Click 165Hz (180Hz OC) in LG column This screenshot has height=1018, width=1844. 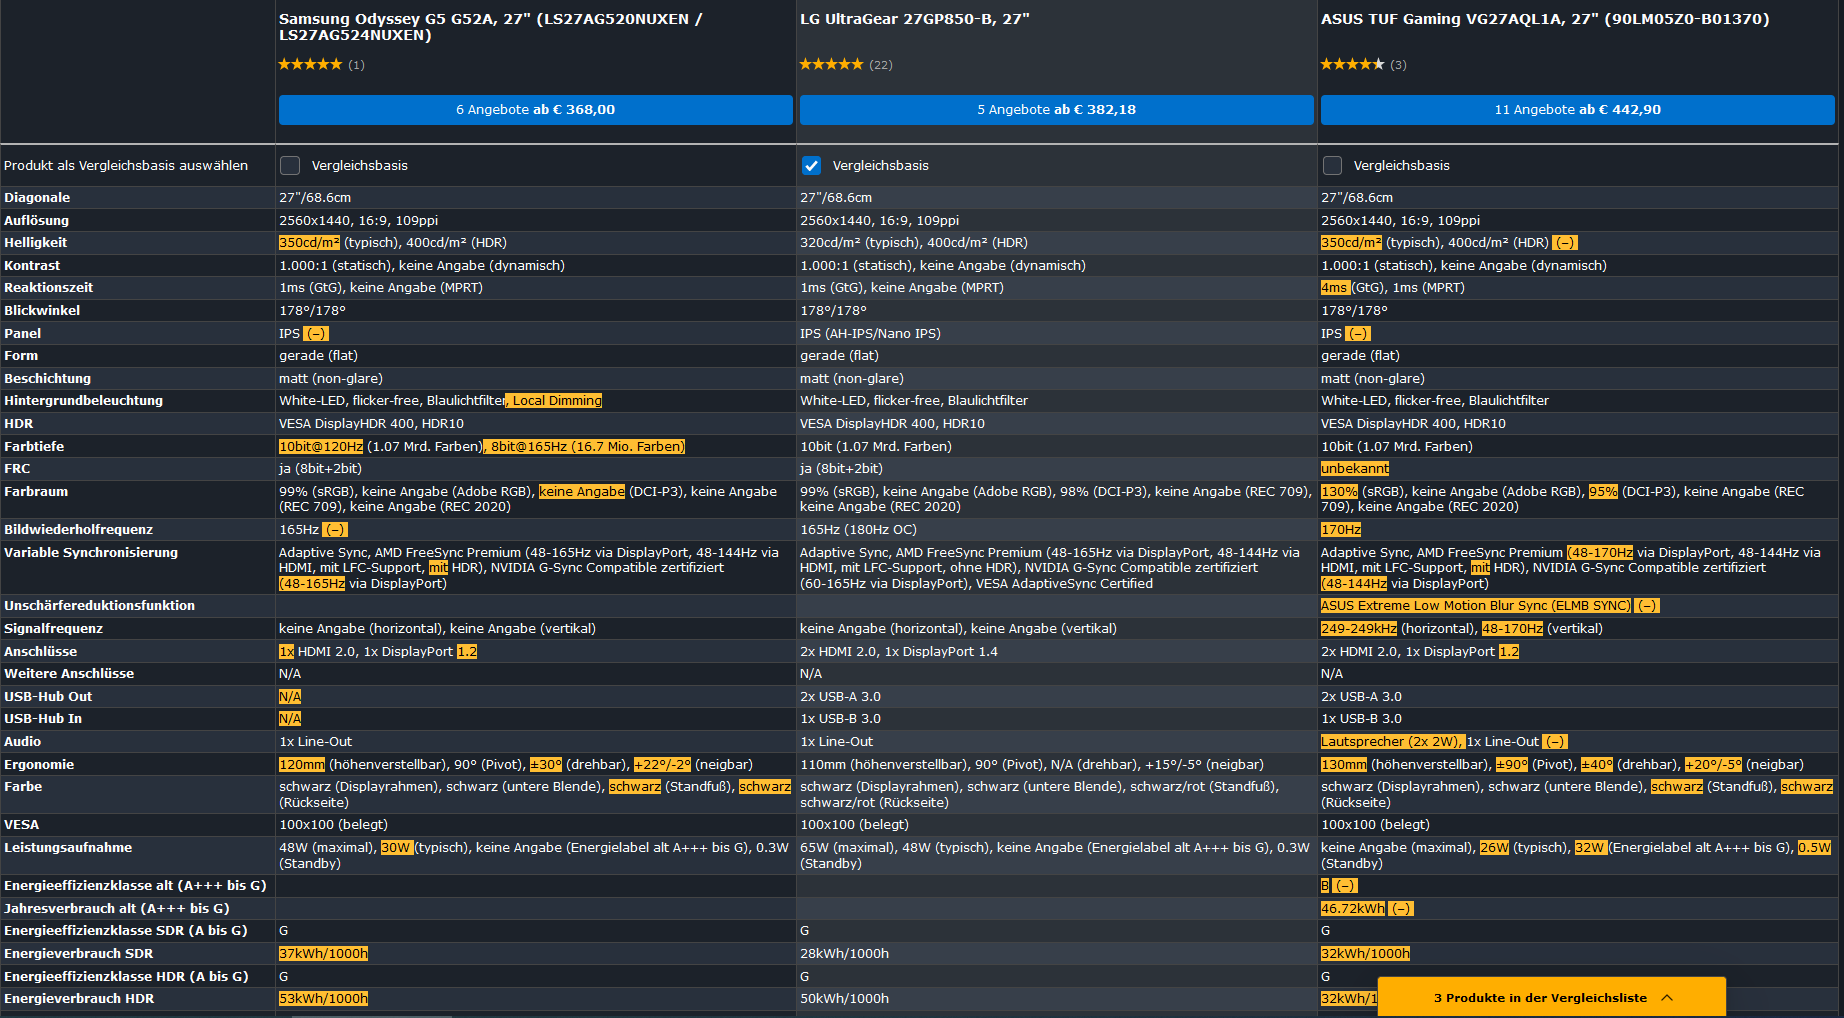[858, 530]
